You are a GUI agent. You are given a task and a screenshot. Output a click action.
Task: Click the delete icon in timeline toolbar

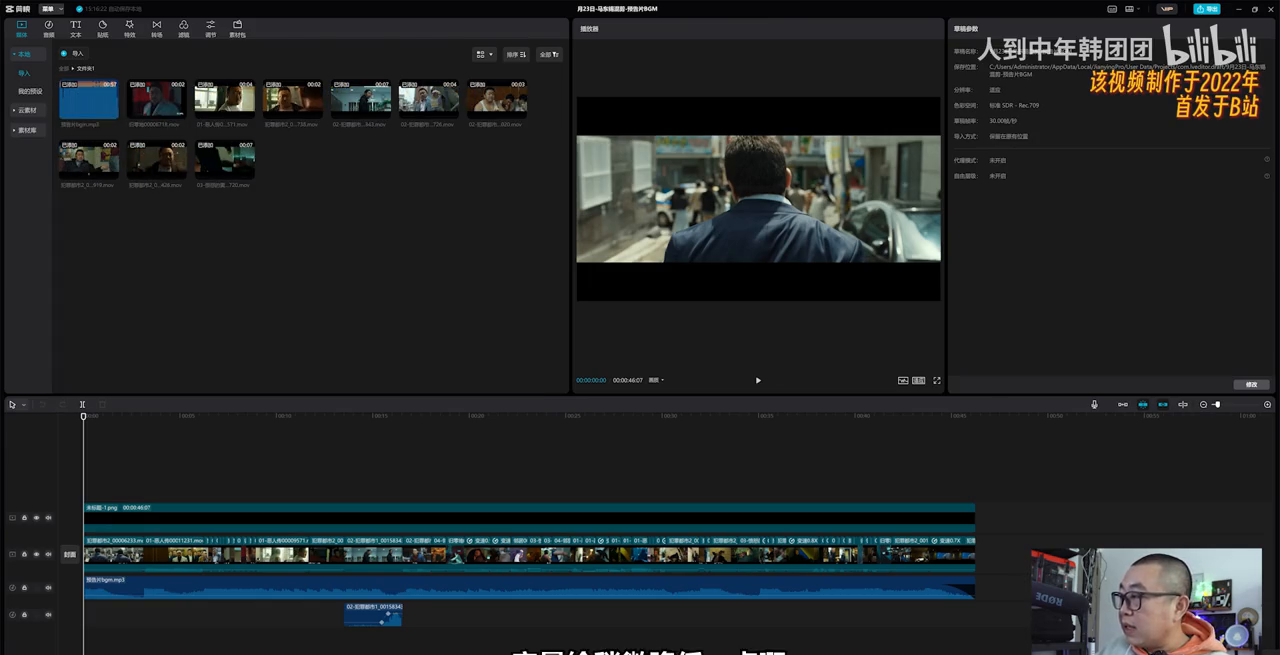102,405
